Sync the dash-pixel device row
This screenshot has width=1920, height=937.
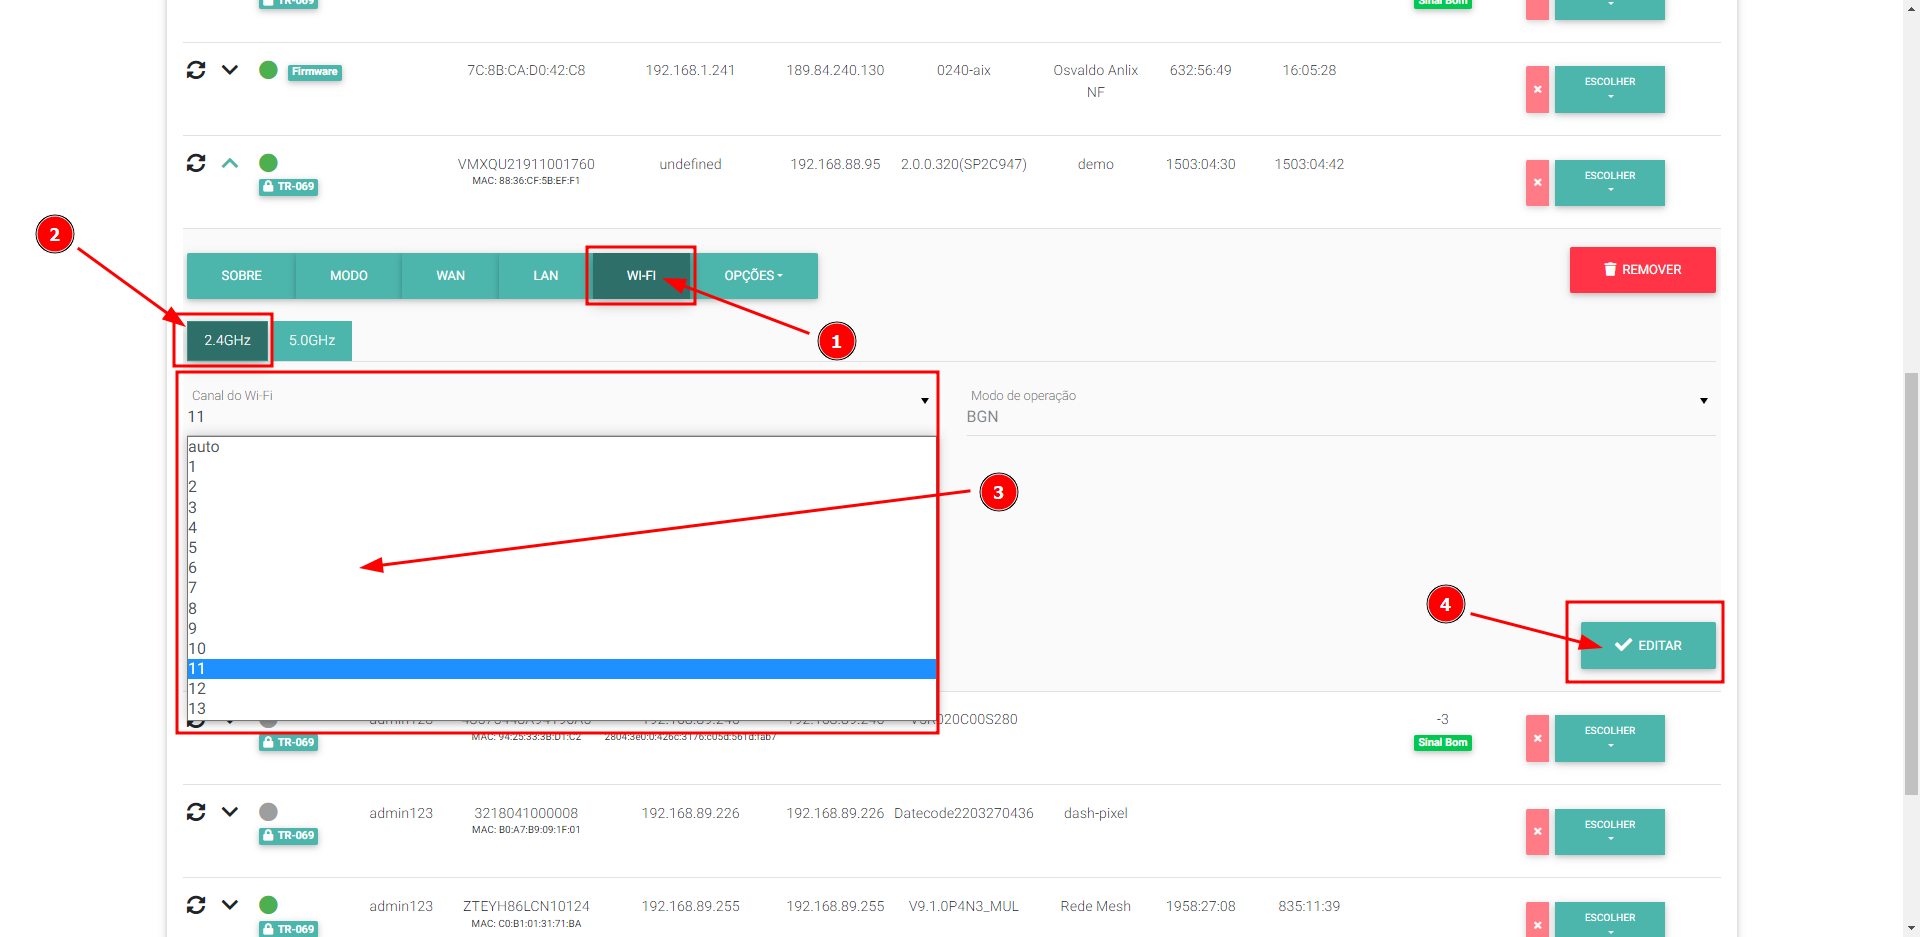click(196, 812)
